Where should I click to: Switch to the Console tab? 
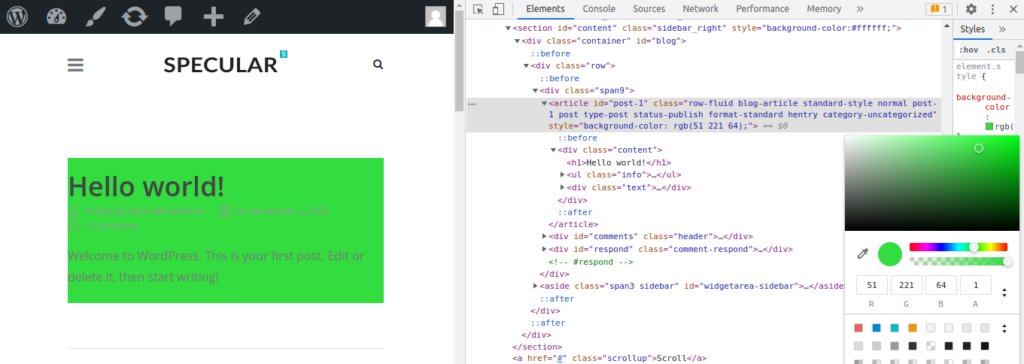tap(599, 9)
